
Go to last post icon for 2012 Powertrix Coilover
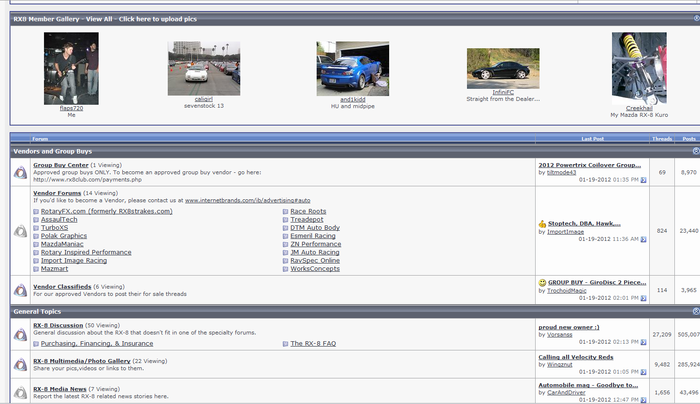643,180
